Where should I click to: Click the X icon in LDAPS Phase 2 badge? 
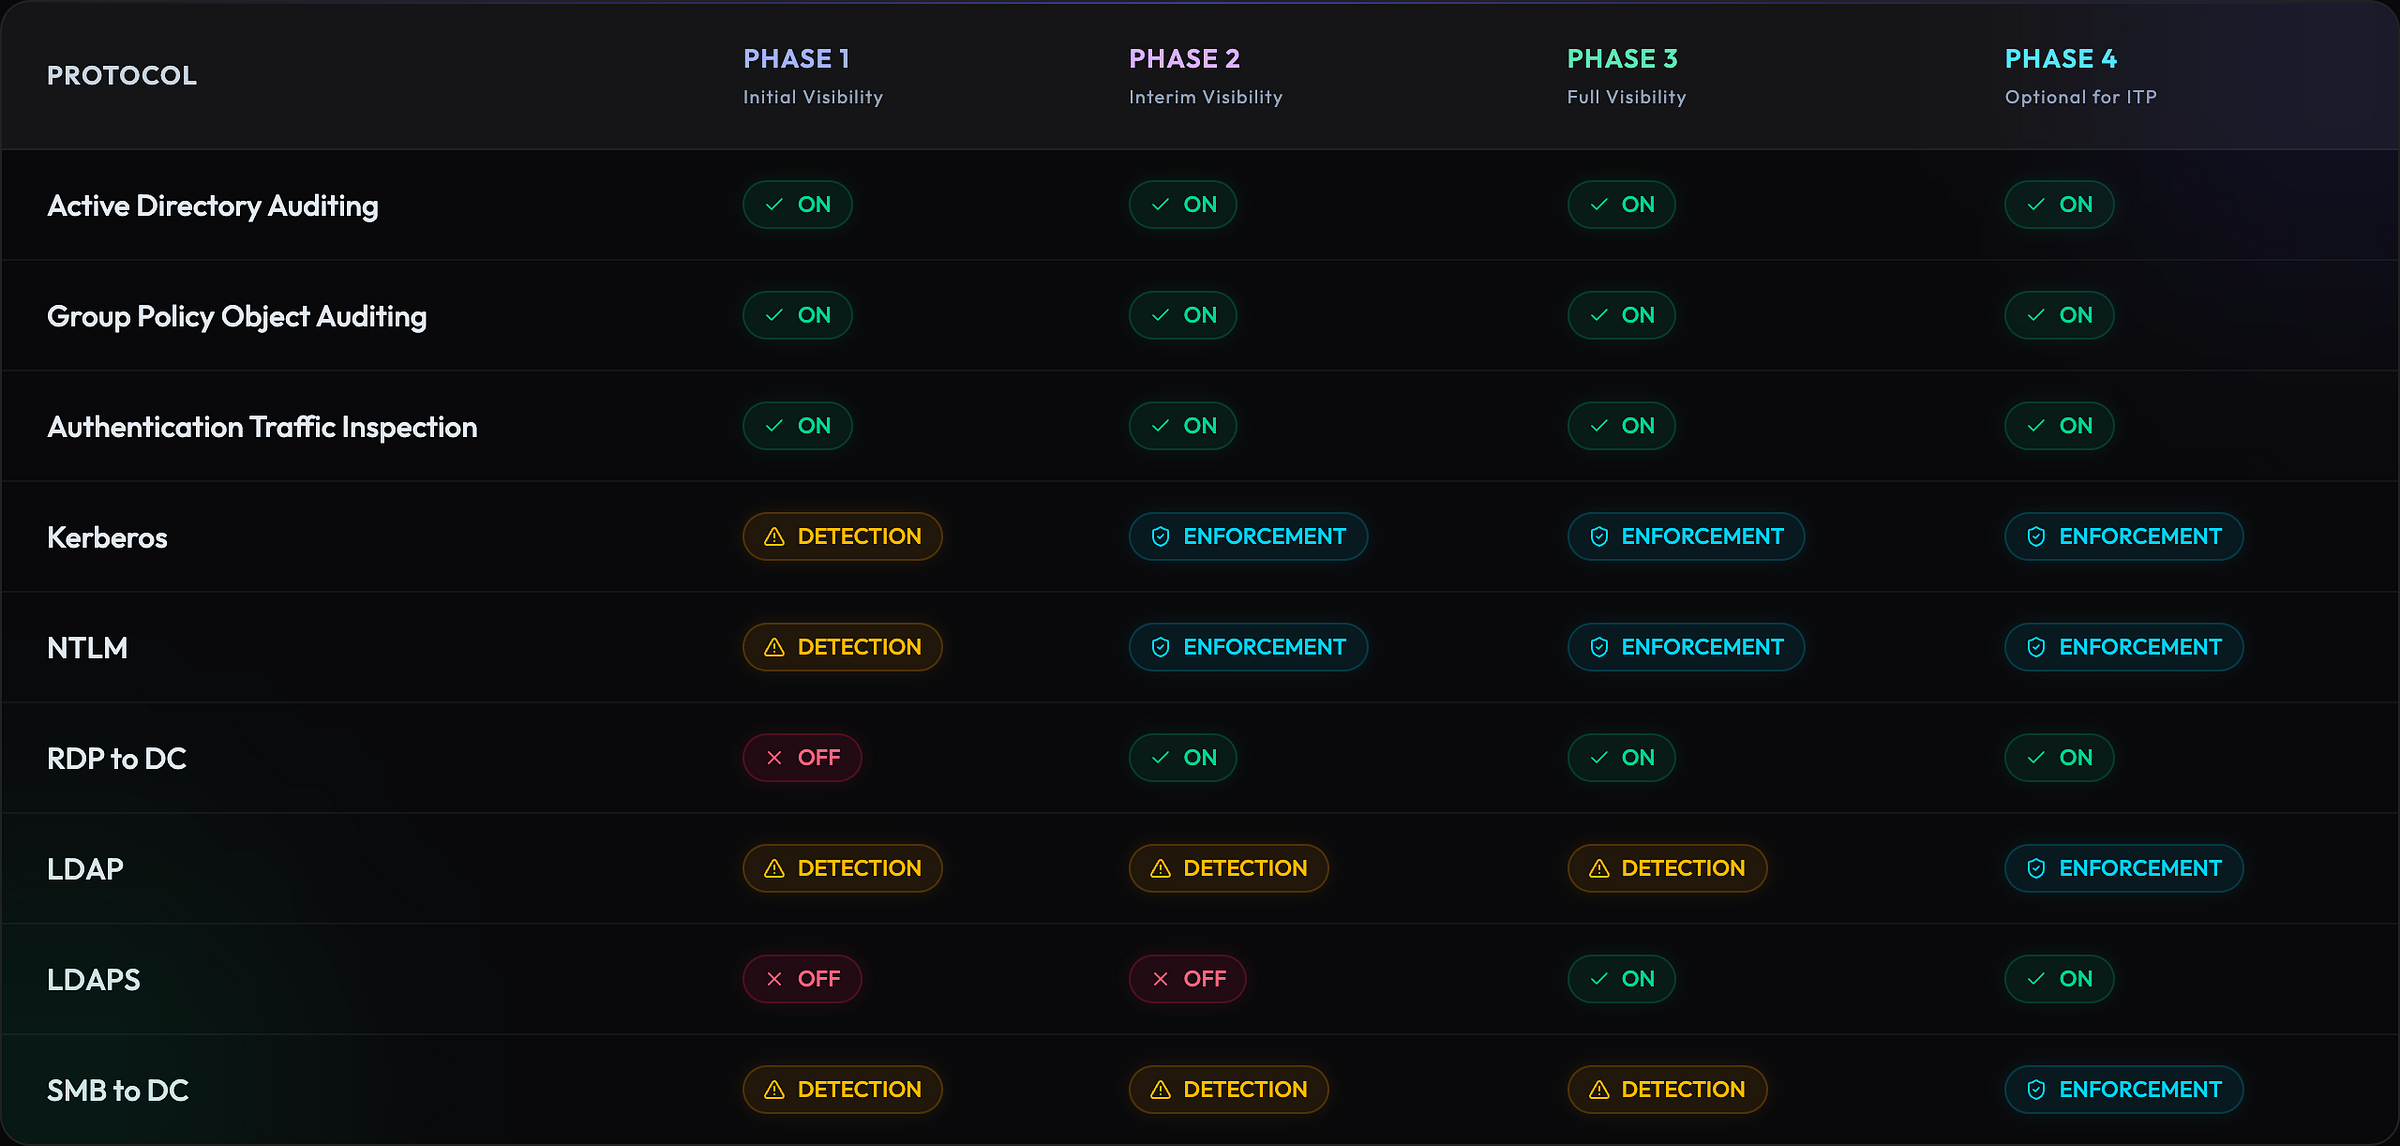(1160, 979)
